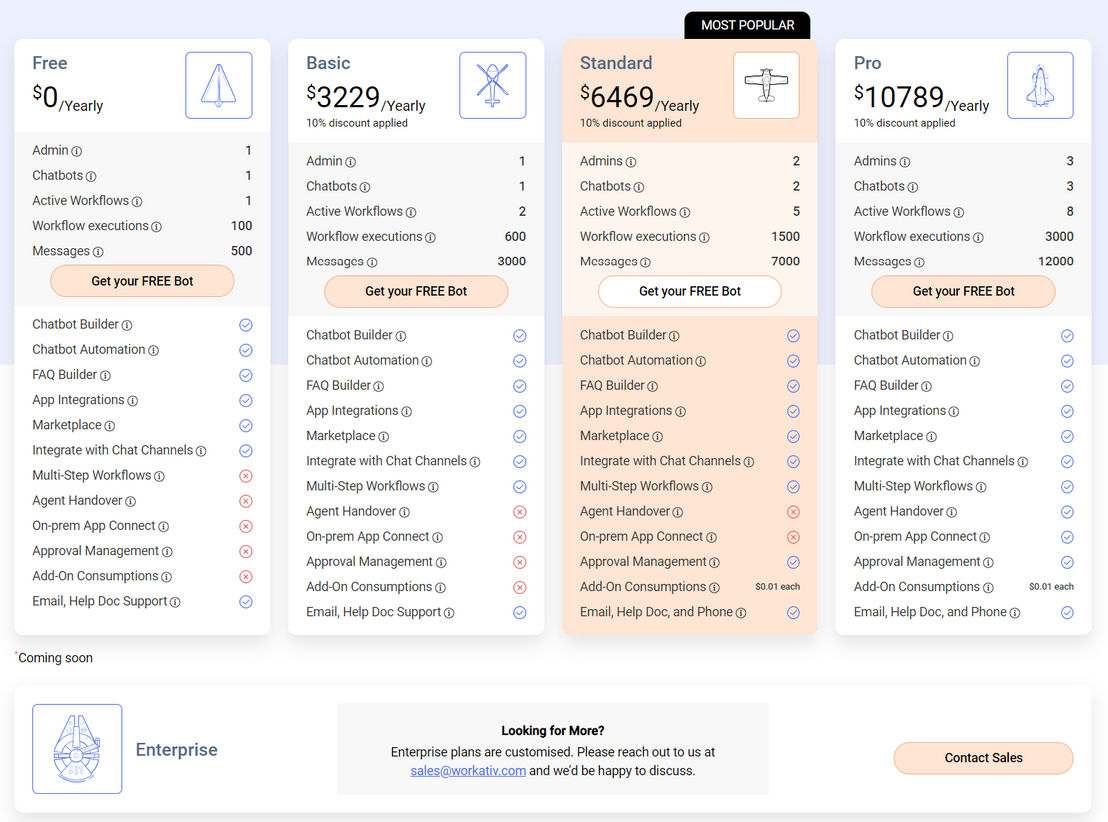Click '$0.01 each' in Standard plan
Viewport: 1108px width, 822px height.
pos(777,587)
